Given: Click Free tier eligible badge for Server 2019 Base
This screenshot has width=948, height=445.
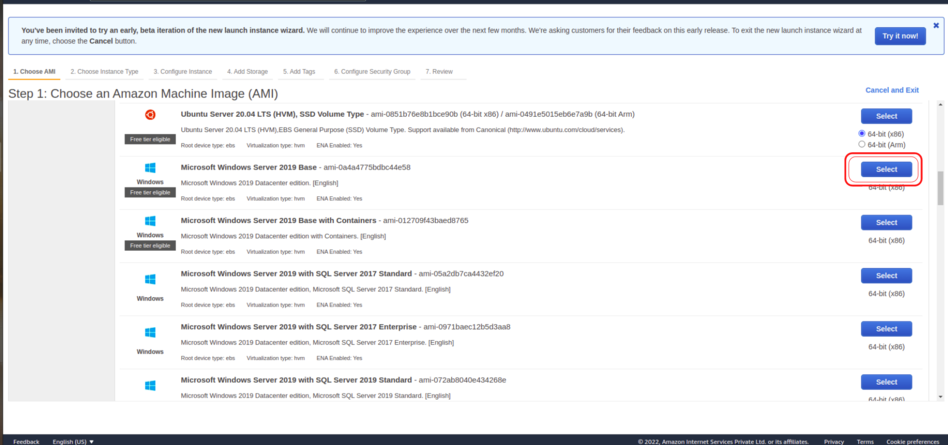Looking at the screenshot, I should click(150, 192).
